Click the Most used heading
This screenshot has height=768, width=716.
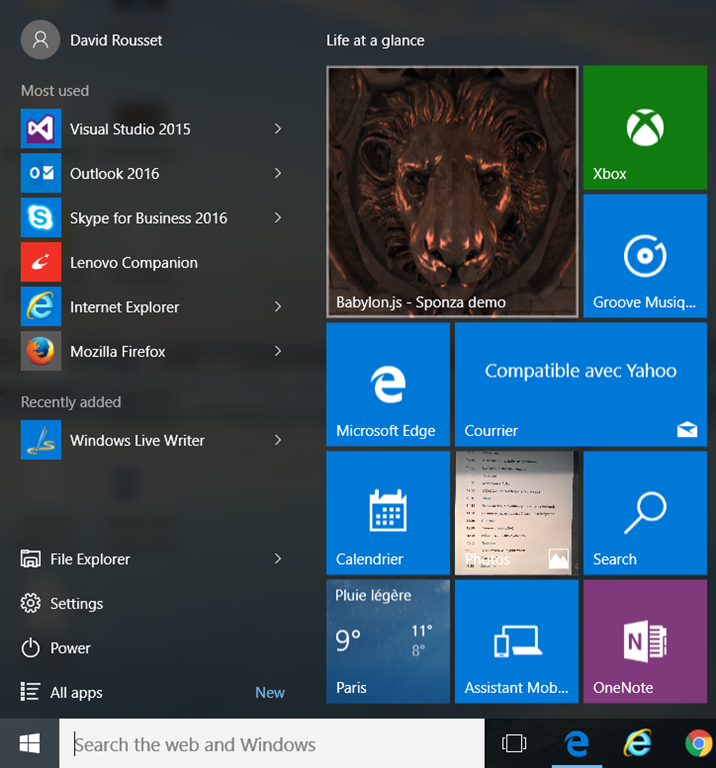(x=55, y=91)
